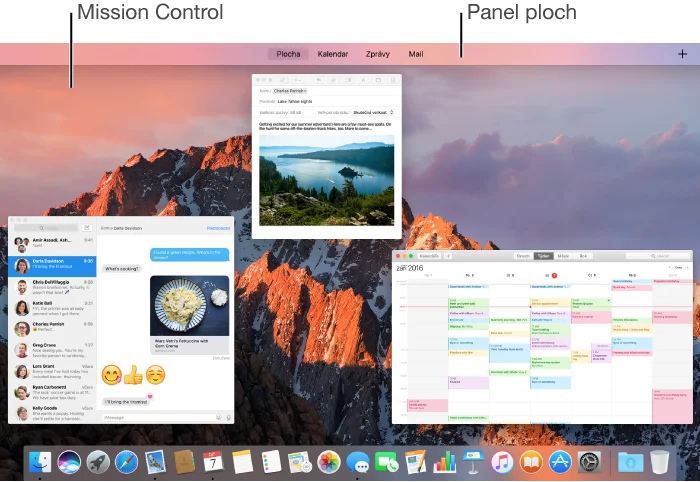Open Safari compass icon in Dock
The height and width of the screenshot is (482, 700).
[126, 461]
